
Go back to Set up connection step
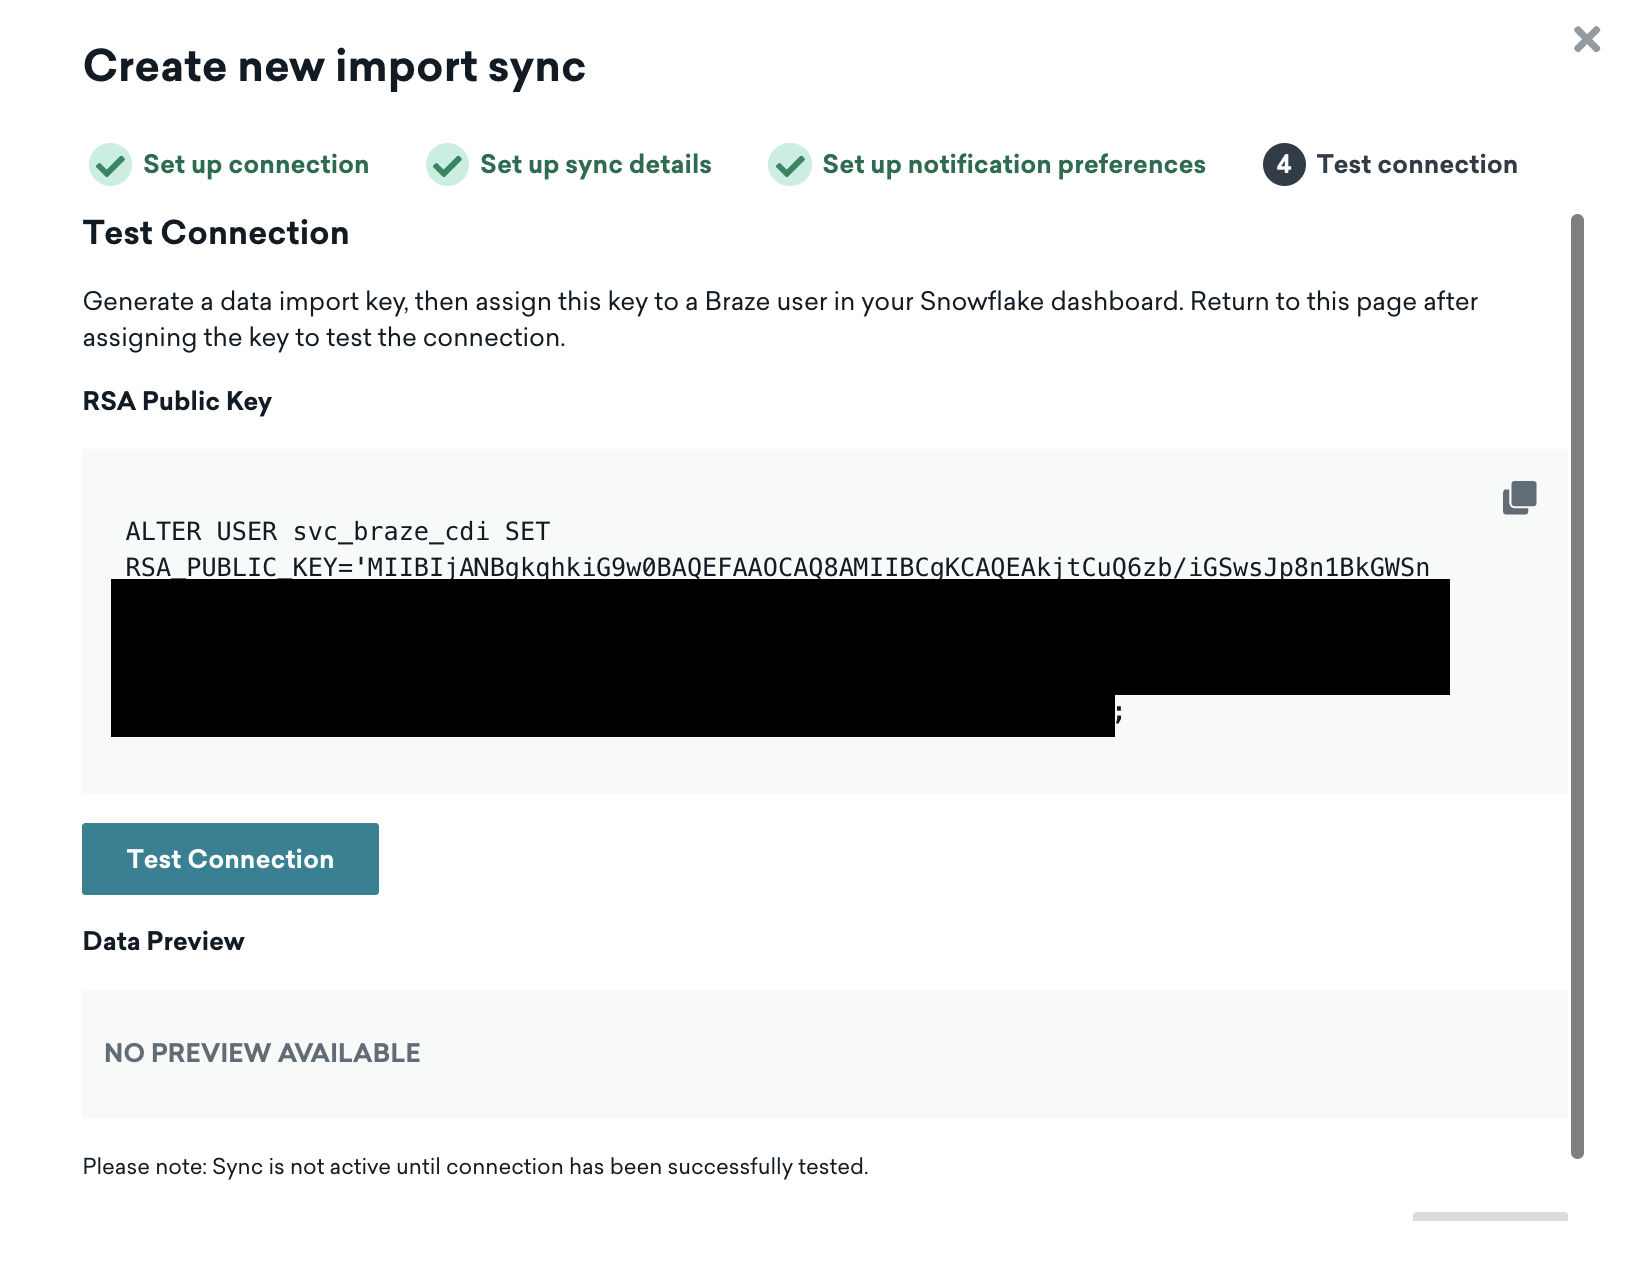(256, 165)
